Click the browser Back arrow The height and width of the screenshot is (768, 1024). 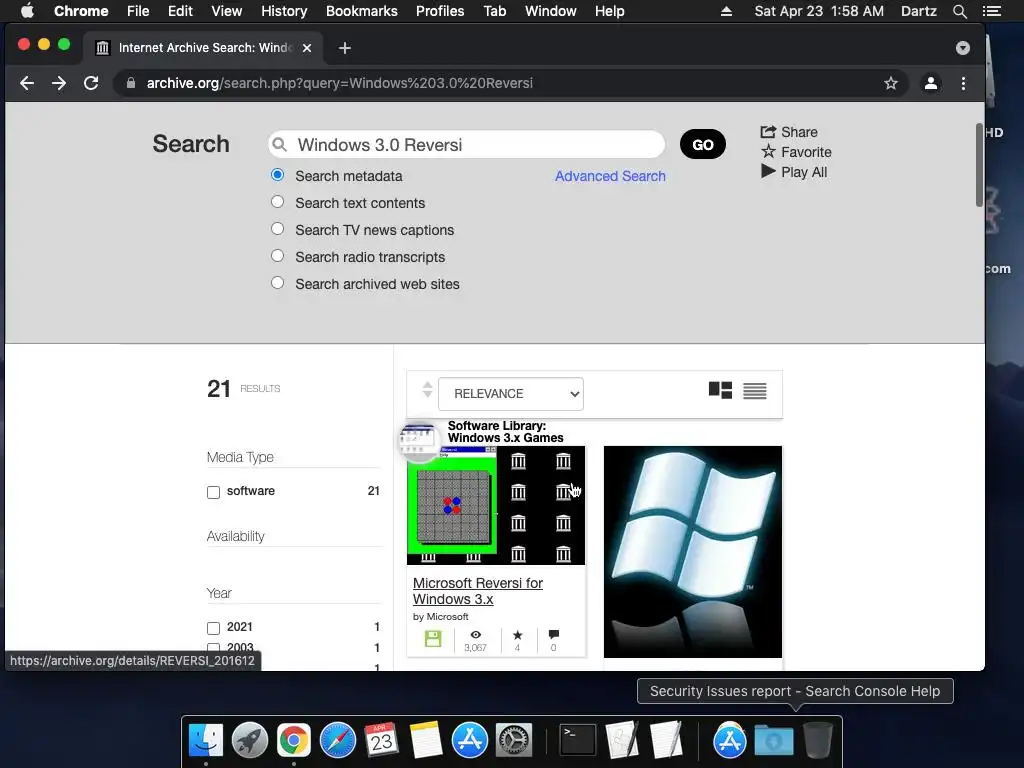click(x=27, y=83)
